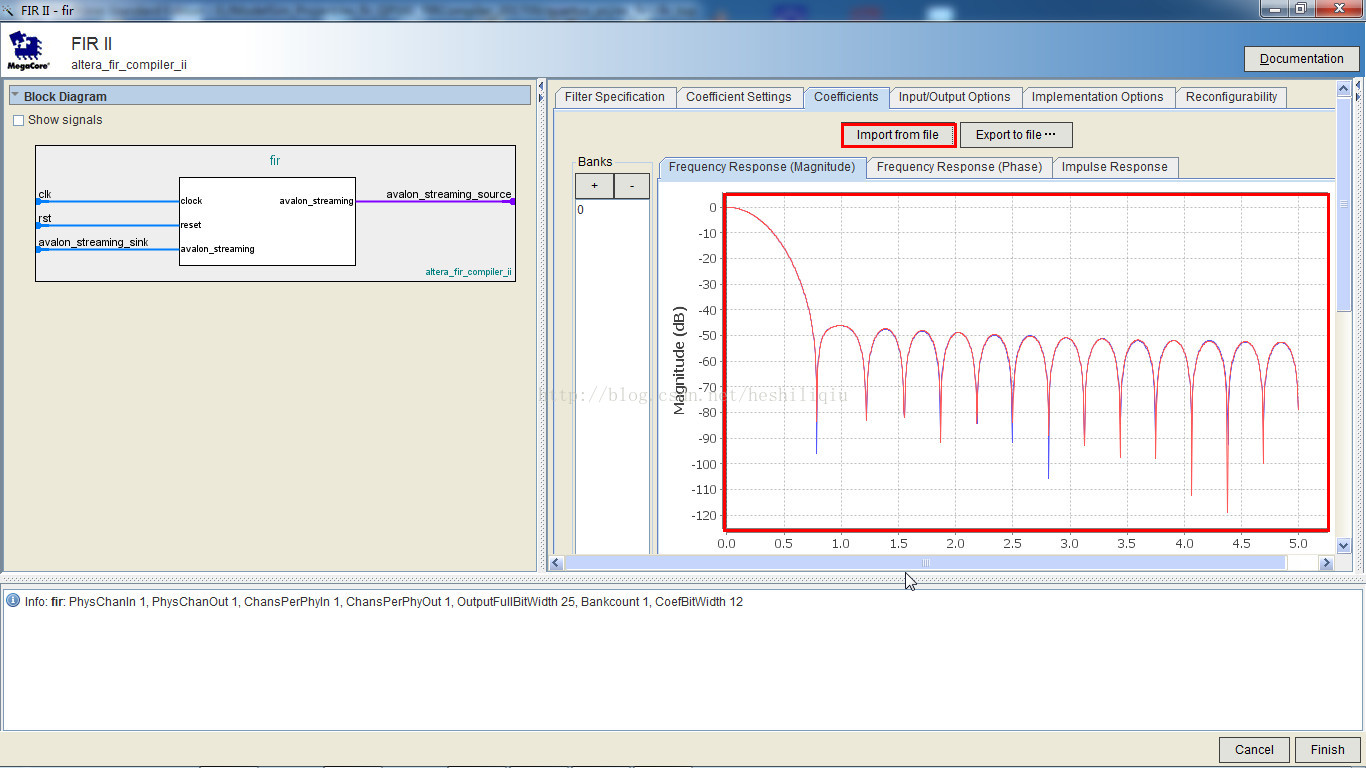The image size is (1366, 768).
Task: Click the FIR II window title icon
Action: [x=10, y=10]
